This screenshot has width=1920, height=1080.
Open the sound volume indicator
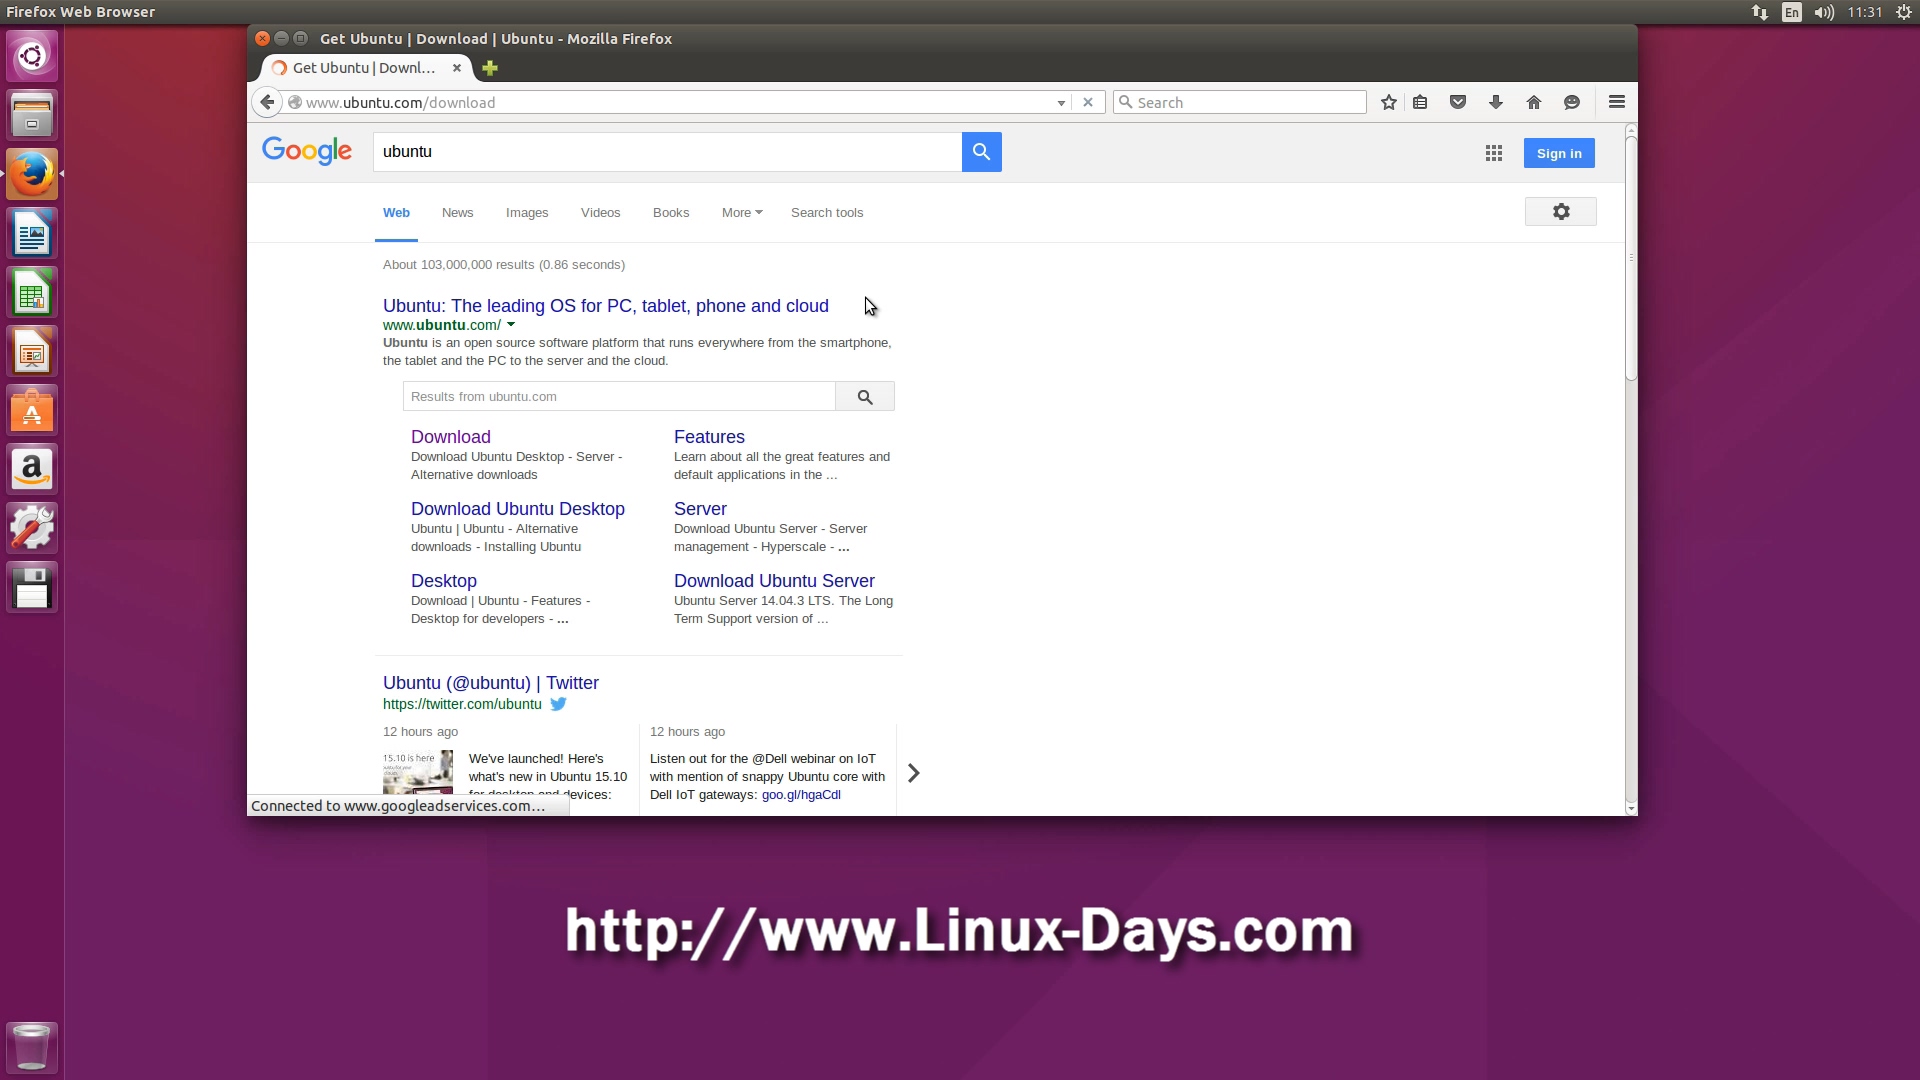pos(1824,12)
